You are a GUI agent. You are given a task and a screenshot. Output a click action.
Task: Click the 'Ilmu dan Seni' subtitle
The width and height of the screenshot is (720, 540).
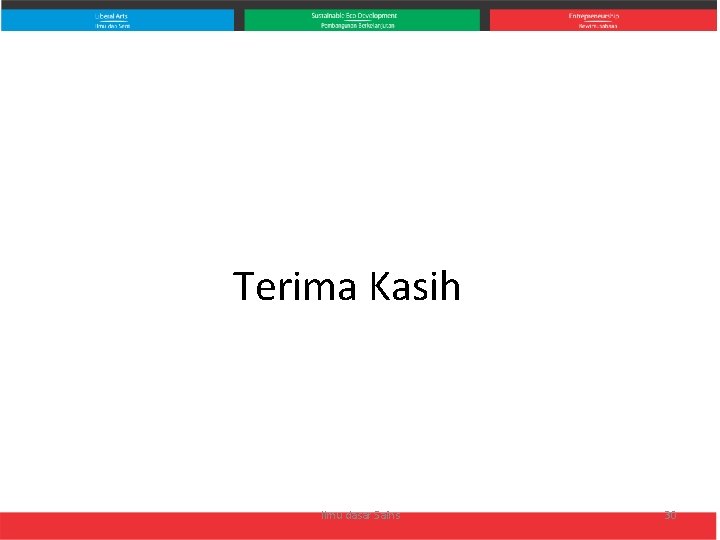pos(112,26)
